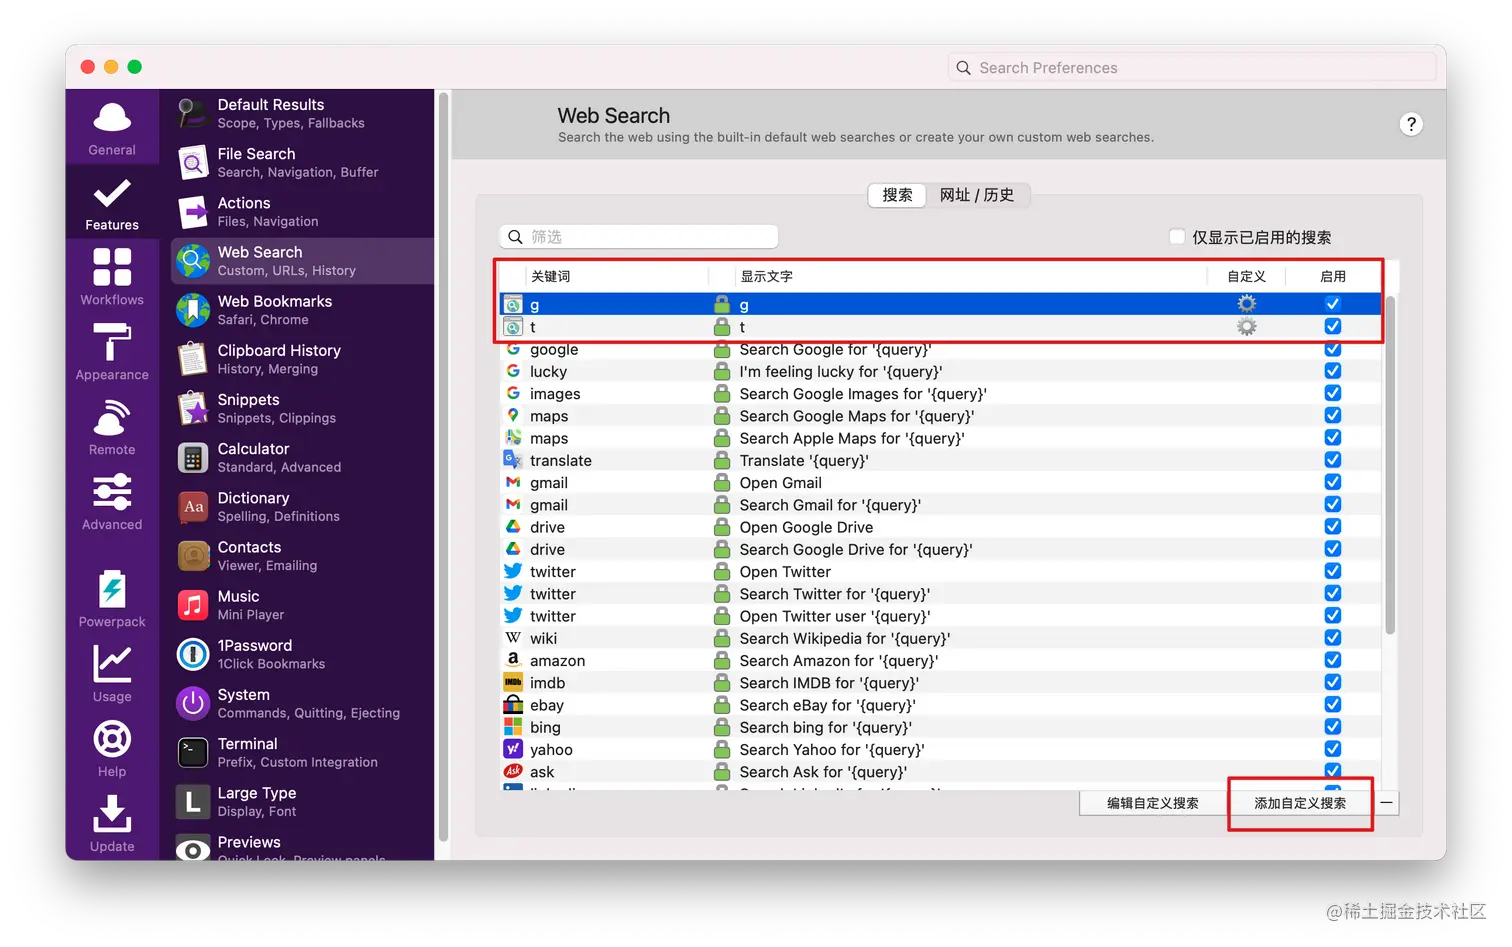Click the minus remove search button
This screenshot has height=947, width=1512.
point(1386,803)
